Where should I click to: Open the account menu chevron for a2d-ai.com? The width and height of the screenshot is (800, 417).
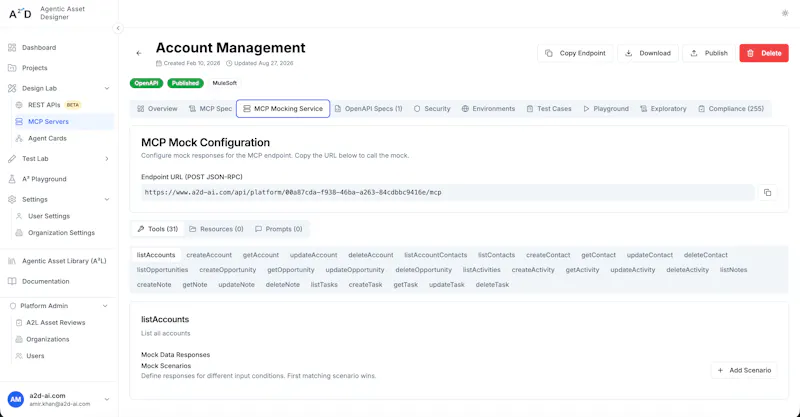[107, 399]
